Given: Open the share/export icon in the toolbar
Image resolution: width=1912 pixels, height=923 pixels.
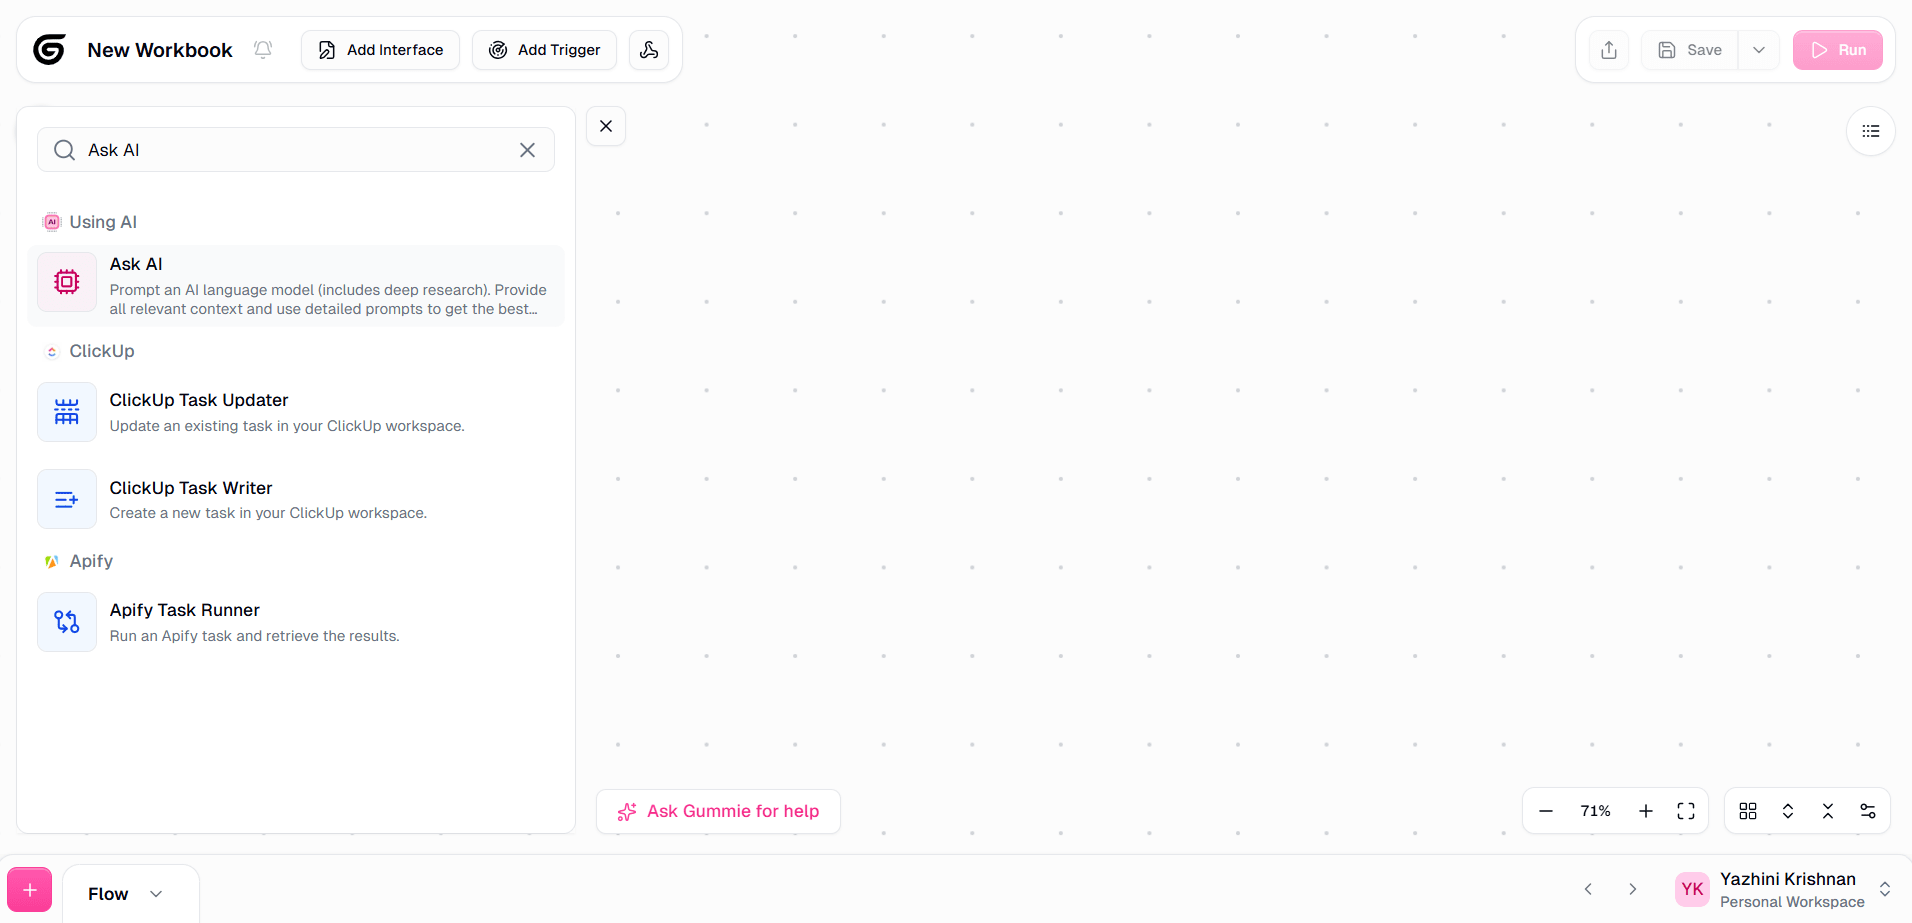Looking at the screenshot, I should pyautogui.click(x=1608, y=49).
